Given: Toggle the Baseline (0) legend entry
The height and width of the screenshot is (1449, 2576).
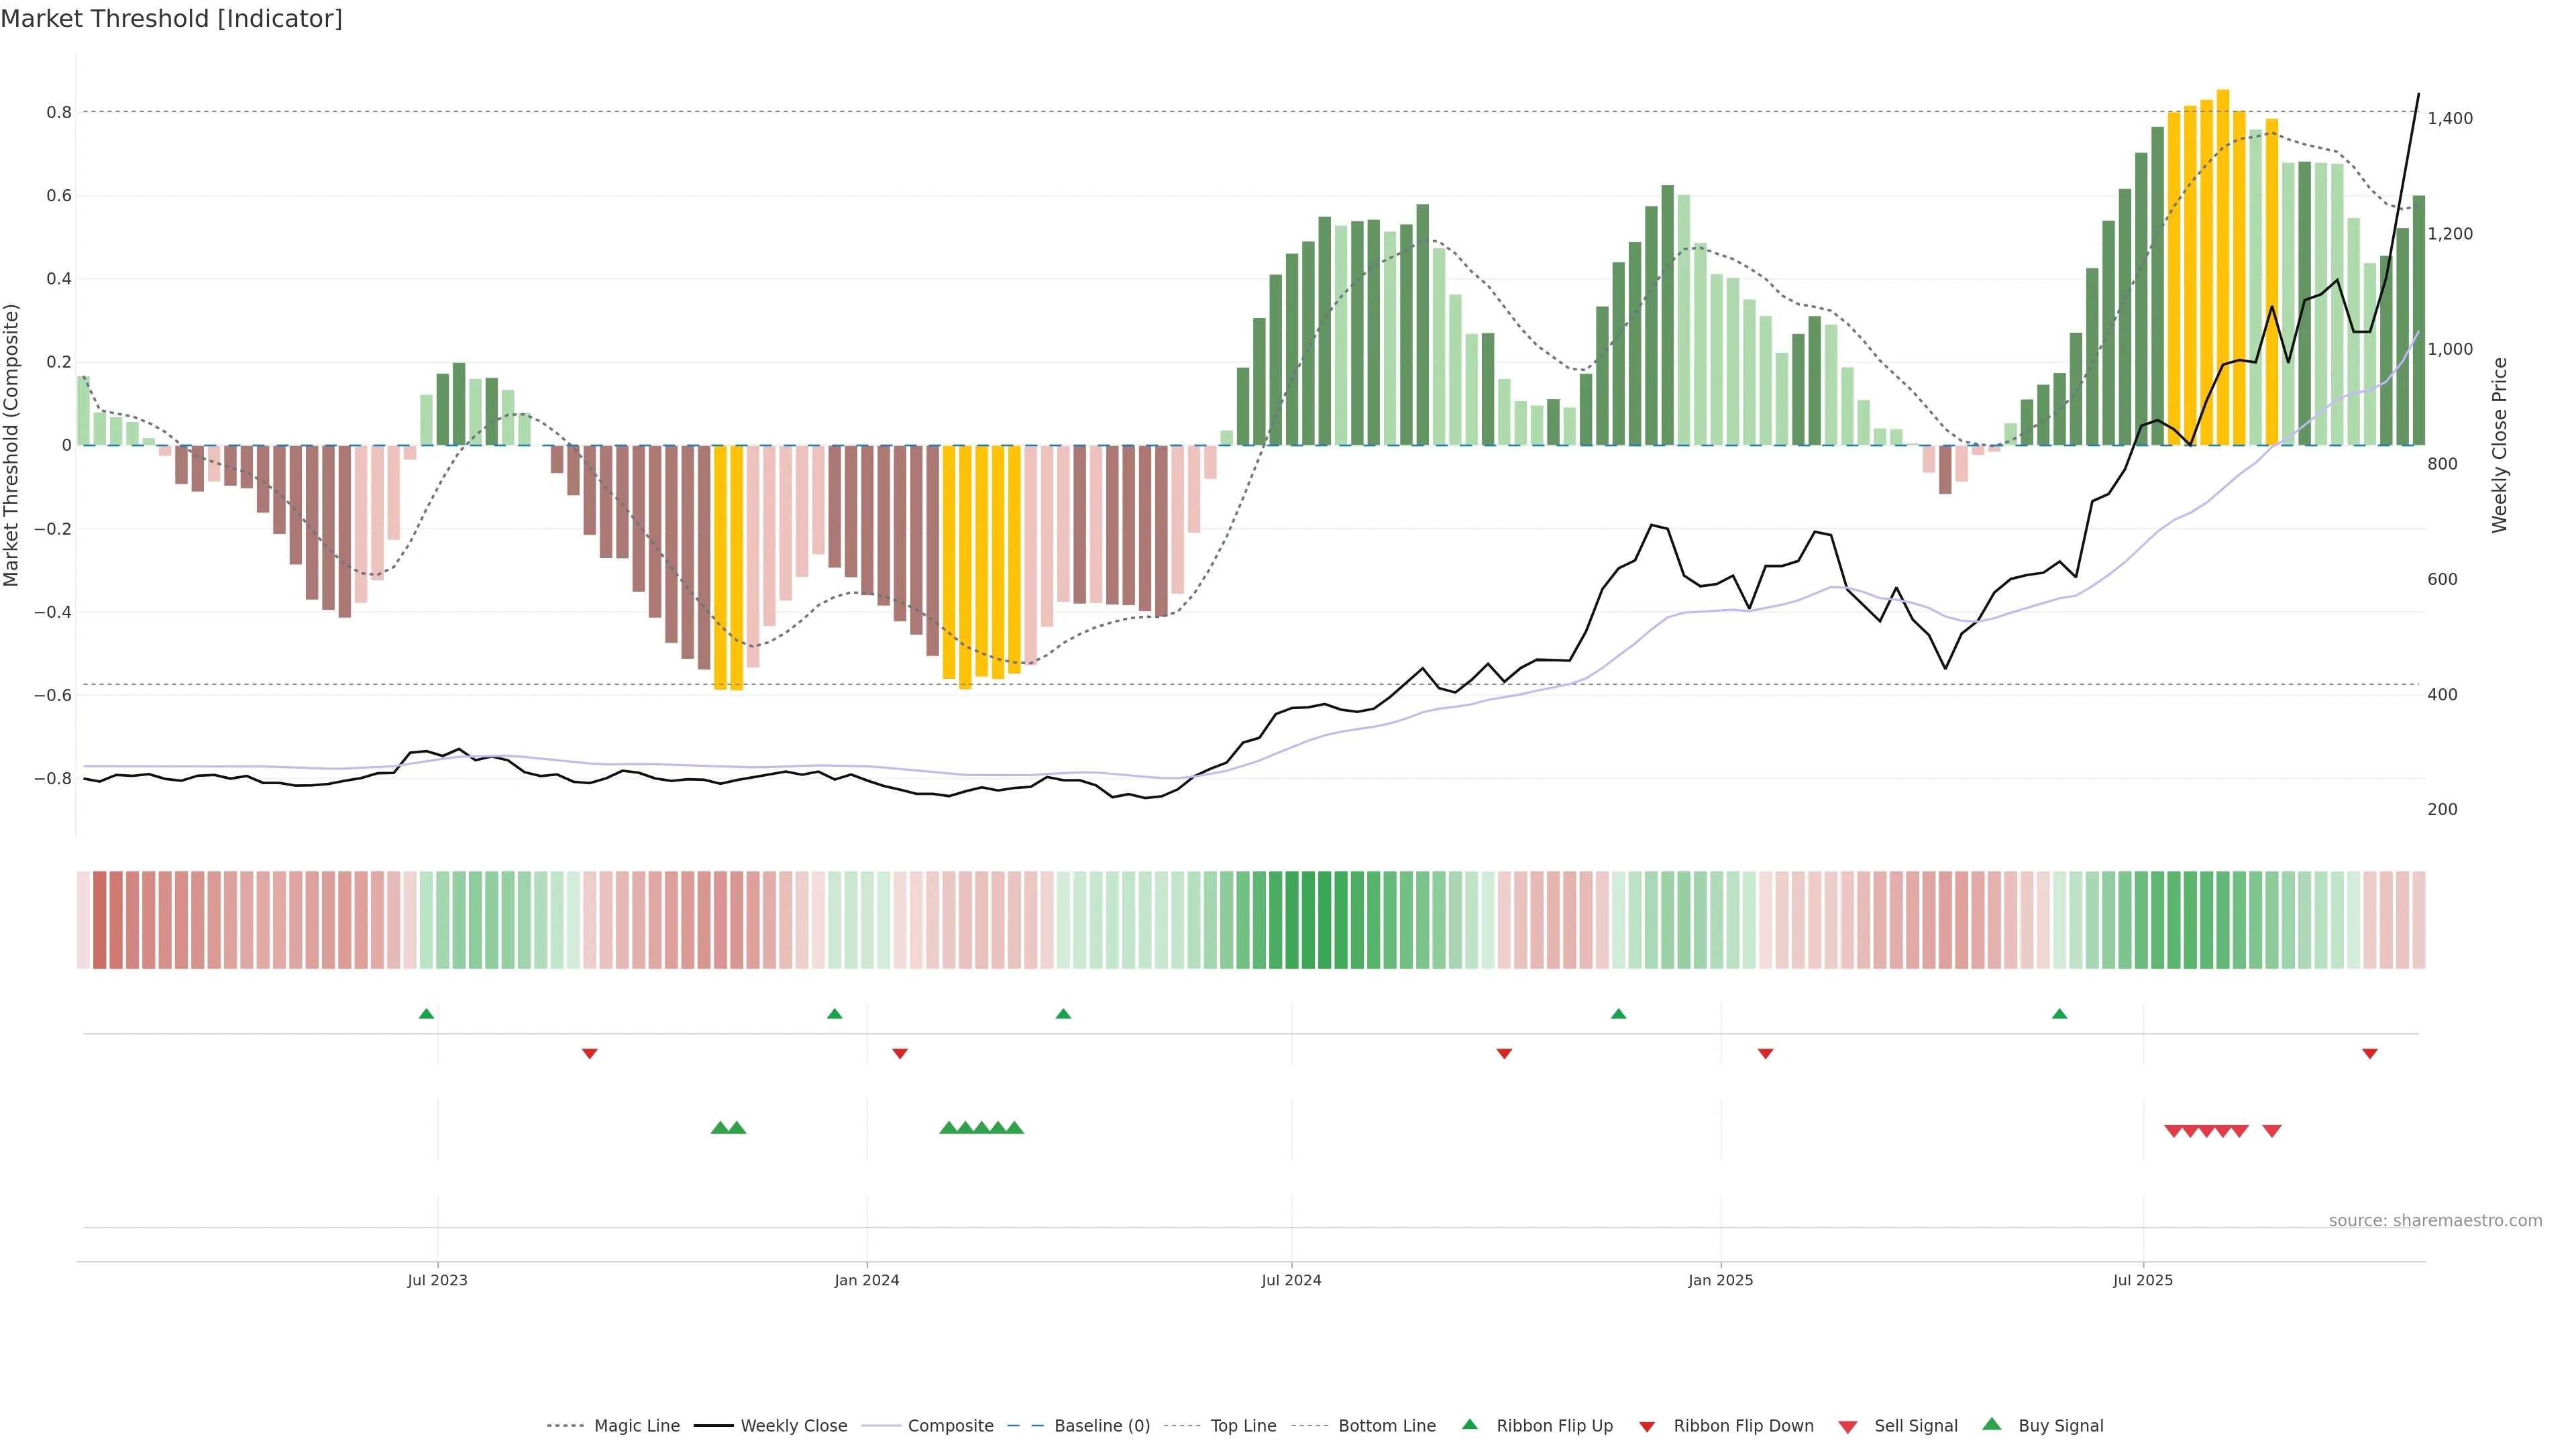Looking at the screenshot, I should (x=1101, y=1426).
